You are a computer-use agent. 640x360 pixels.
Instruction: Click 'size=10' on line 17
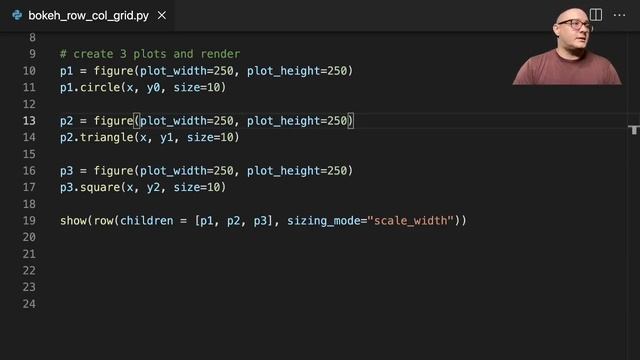point(197,187)
